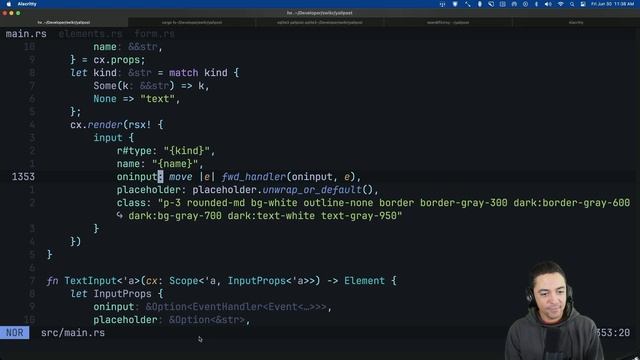This screenshot has height=360, width=640.
Task: Click the Scope<'a type
Action: tap(192, 281)
